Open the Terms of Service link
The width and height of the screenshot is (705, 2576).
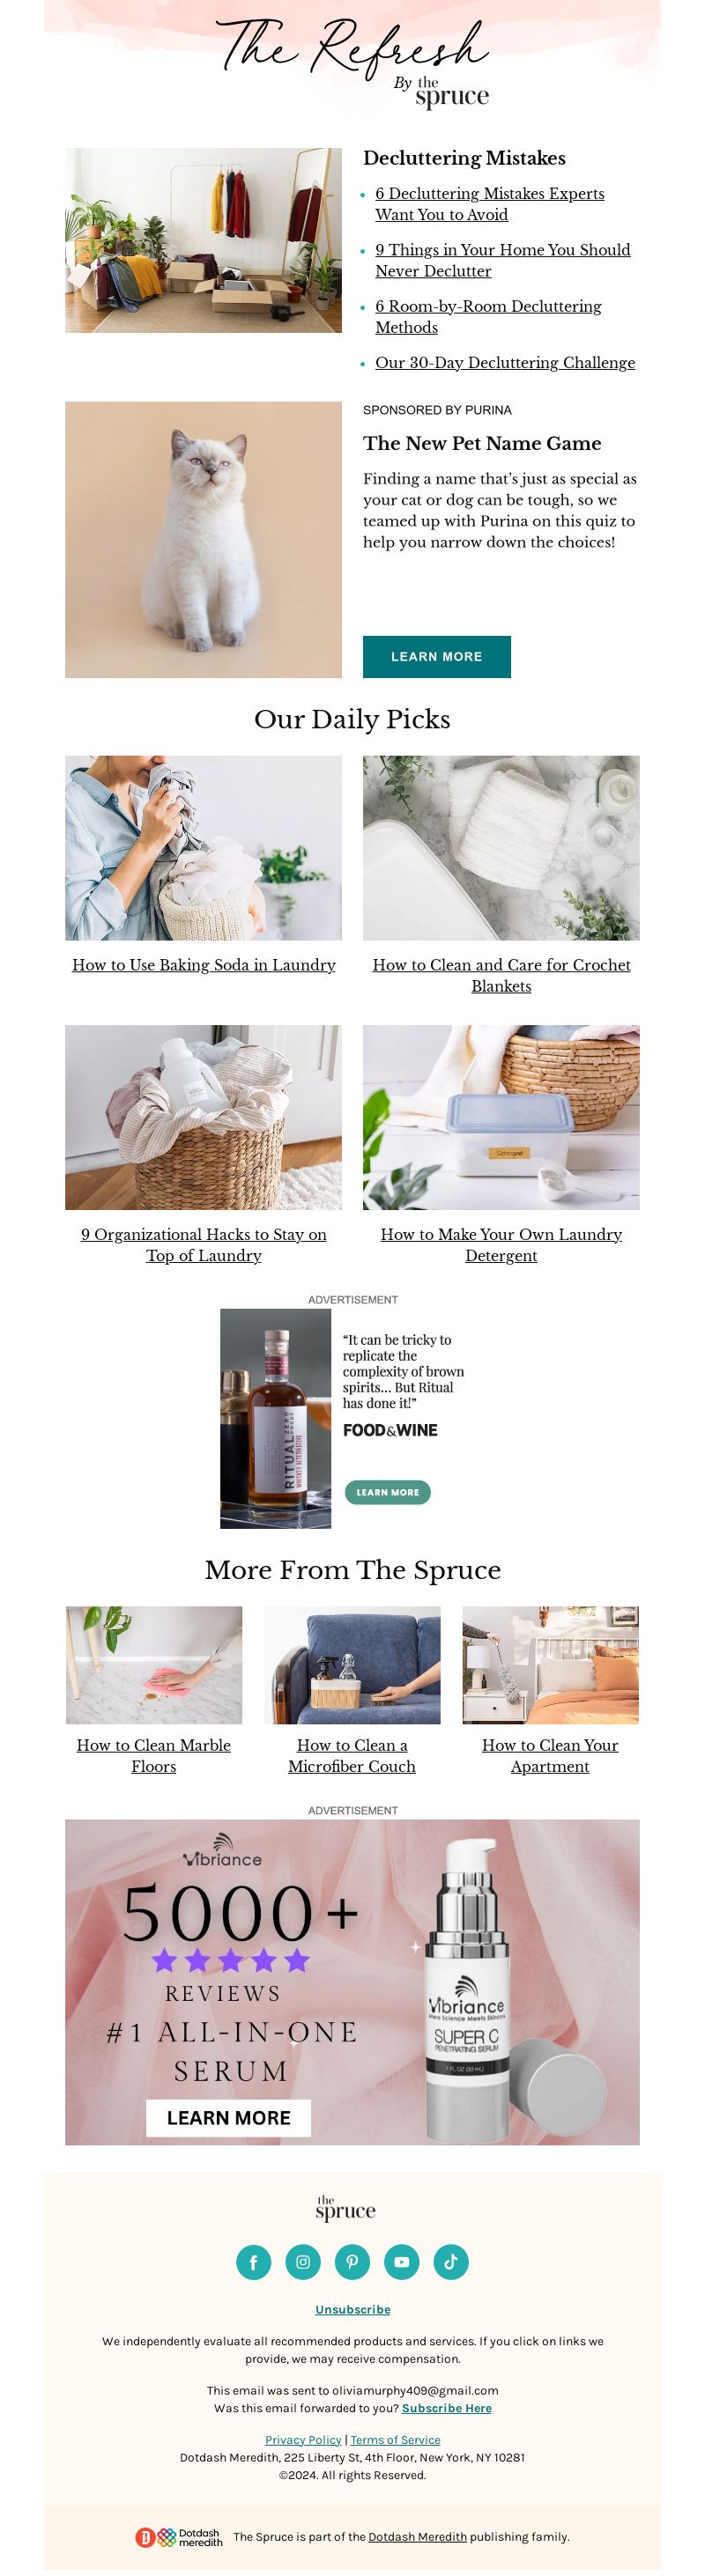[x=395, y=2440]
